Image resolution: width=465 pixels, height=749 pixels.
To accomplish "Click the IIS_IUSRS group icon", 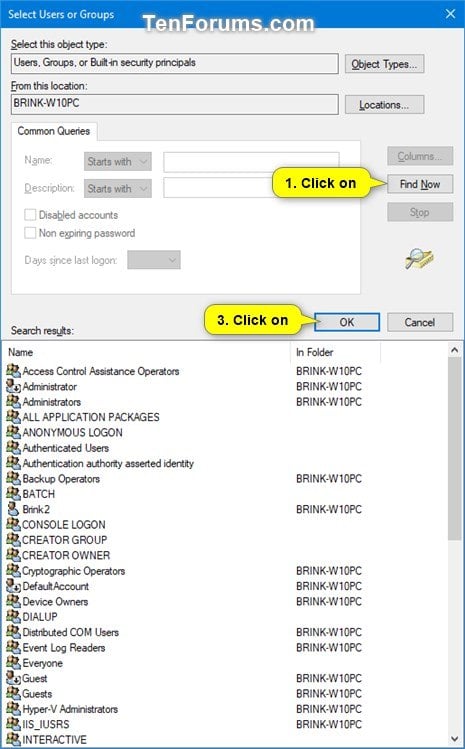I will click(13, 724).
